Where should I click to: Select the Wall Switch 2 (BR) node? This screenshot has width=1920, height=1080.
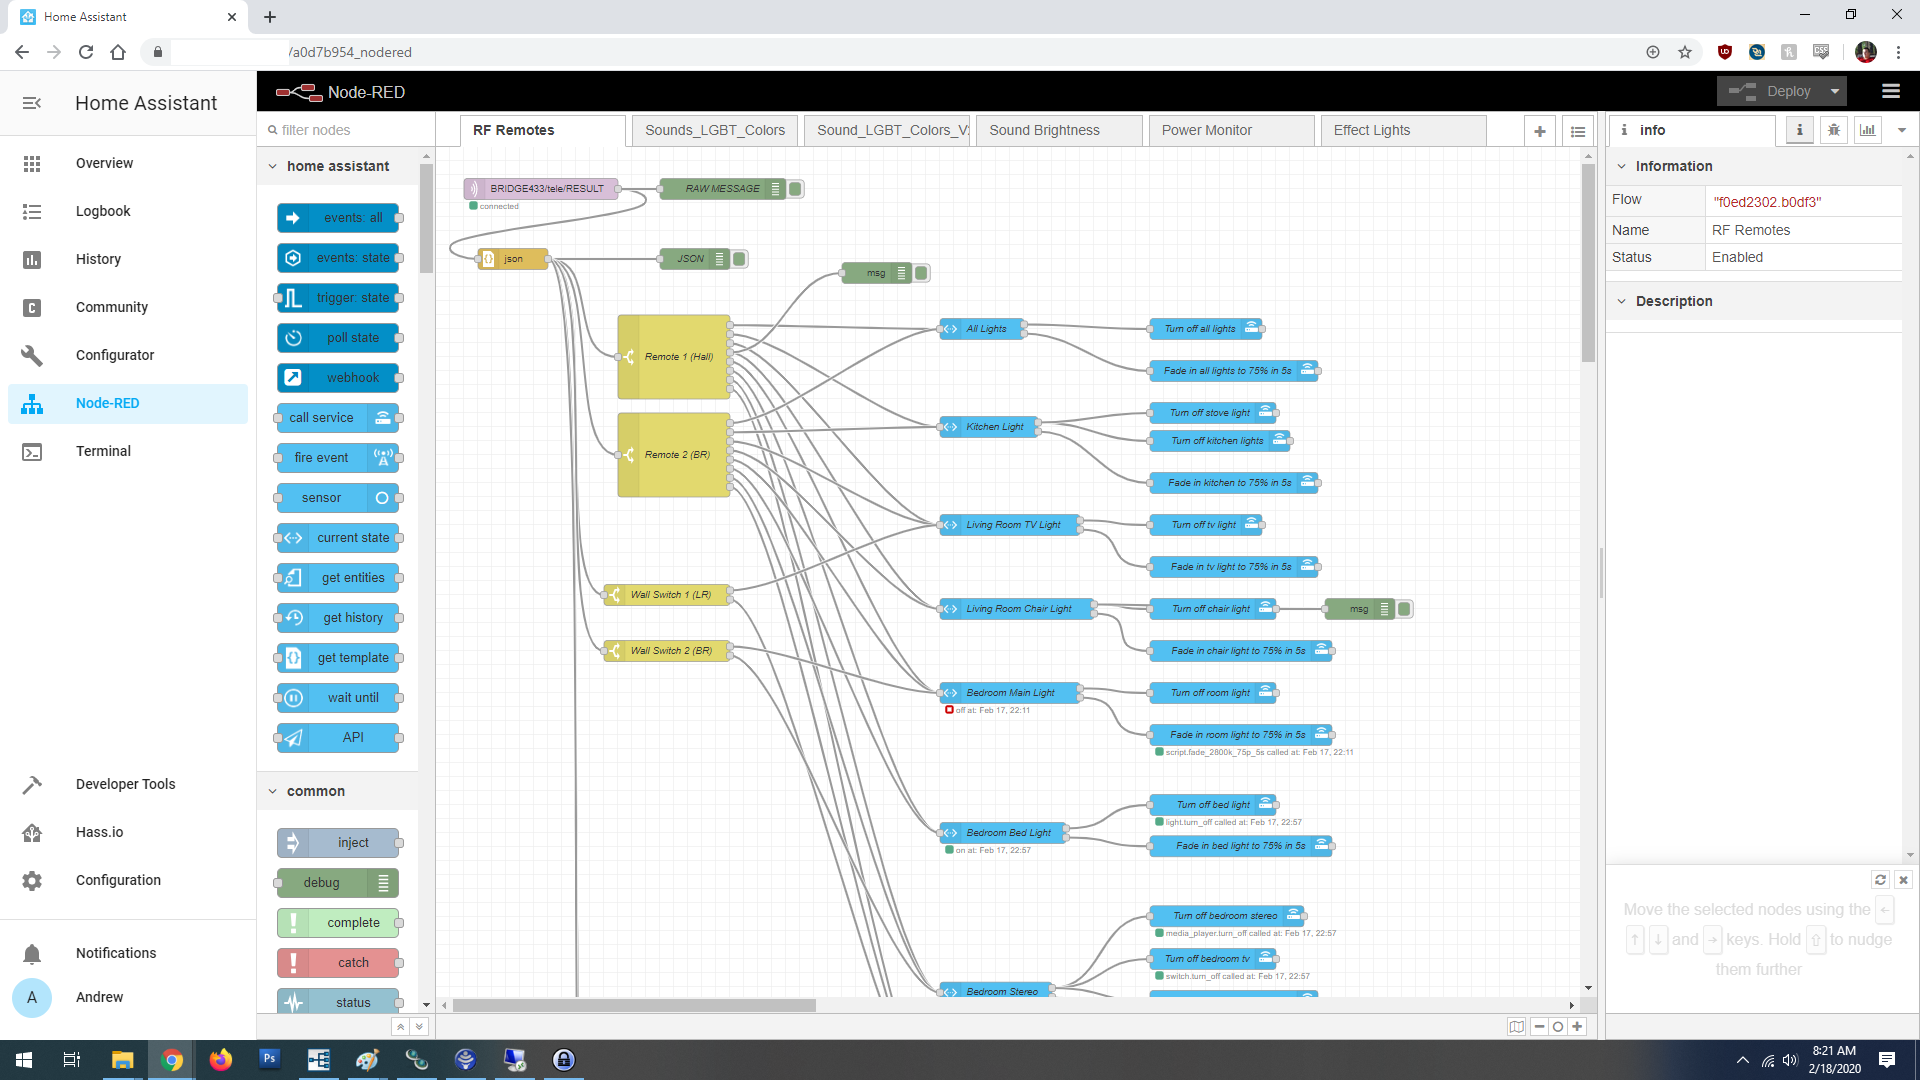(x=666, y=651)
